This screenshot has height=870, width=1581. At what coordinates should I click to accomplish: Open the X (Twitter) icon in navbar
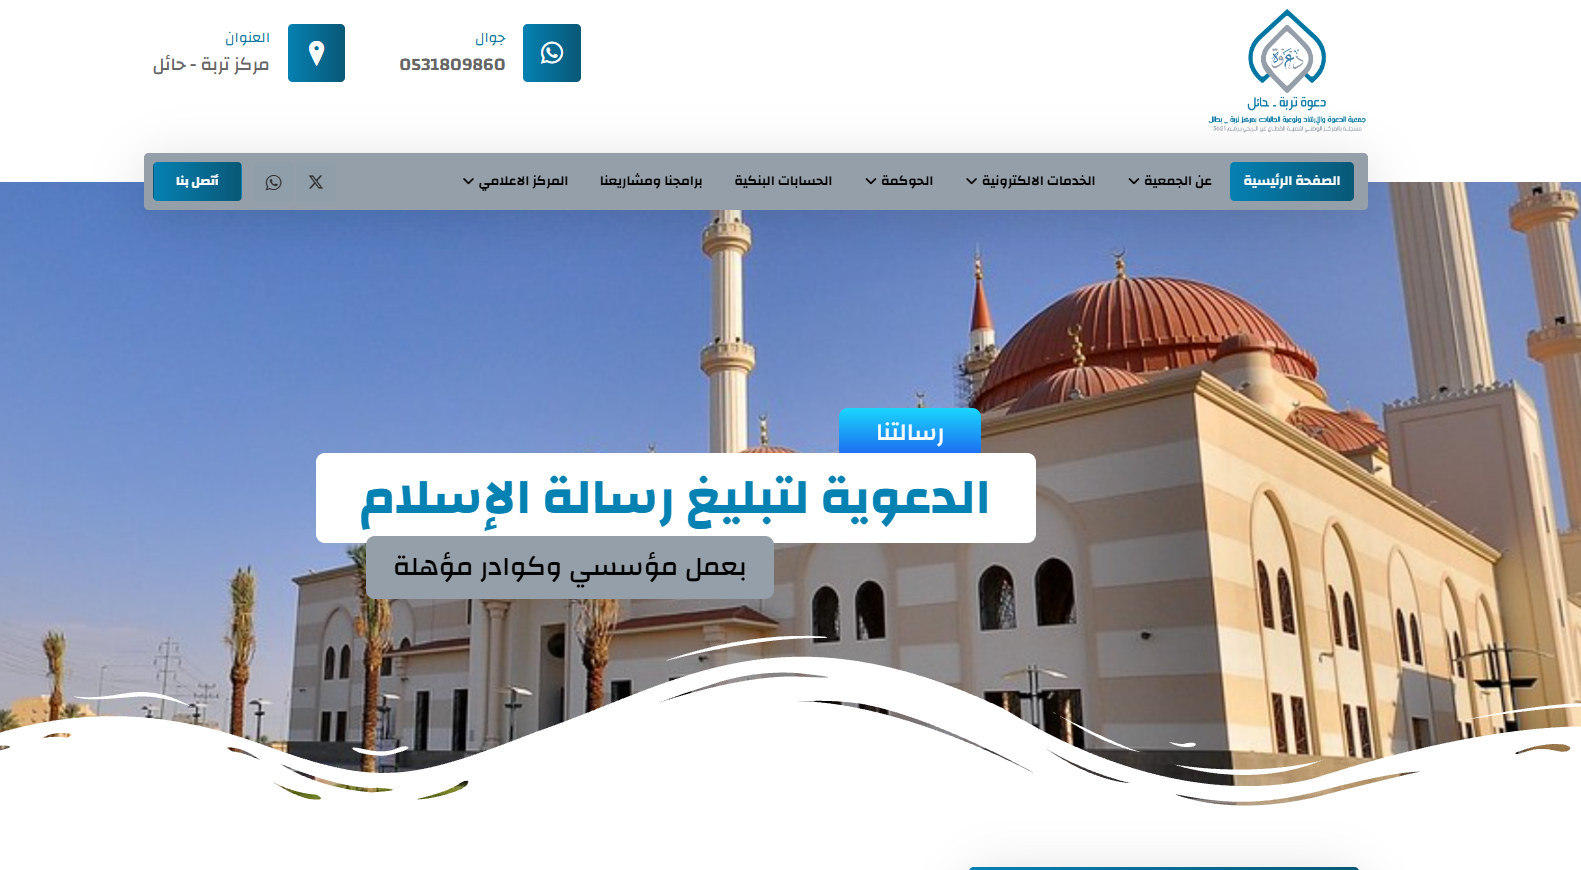coord(316,182)
